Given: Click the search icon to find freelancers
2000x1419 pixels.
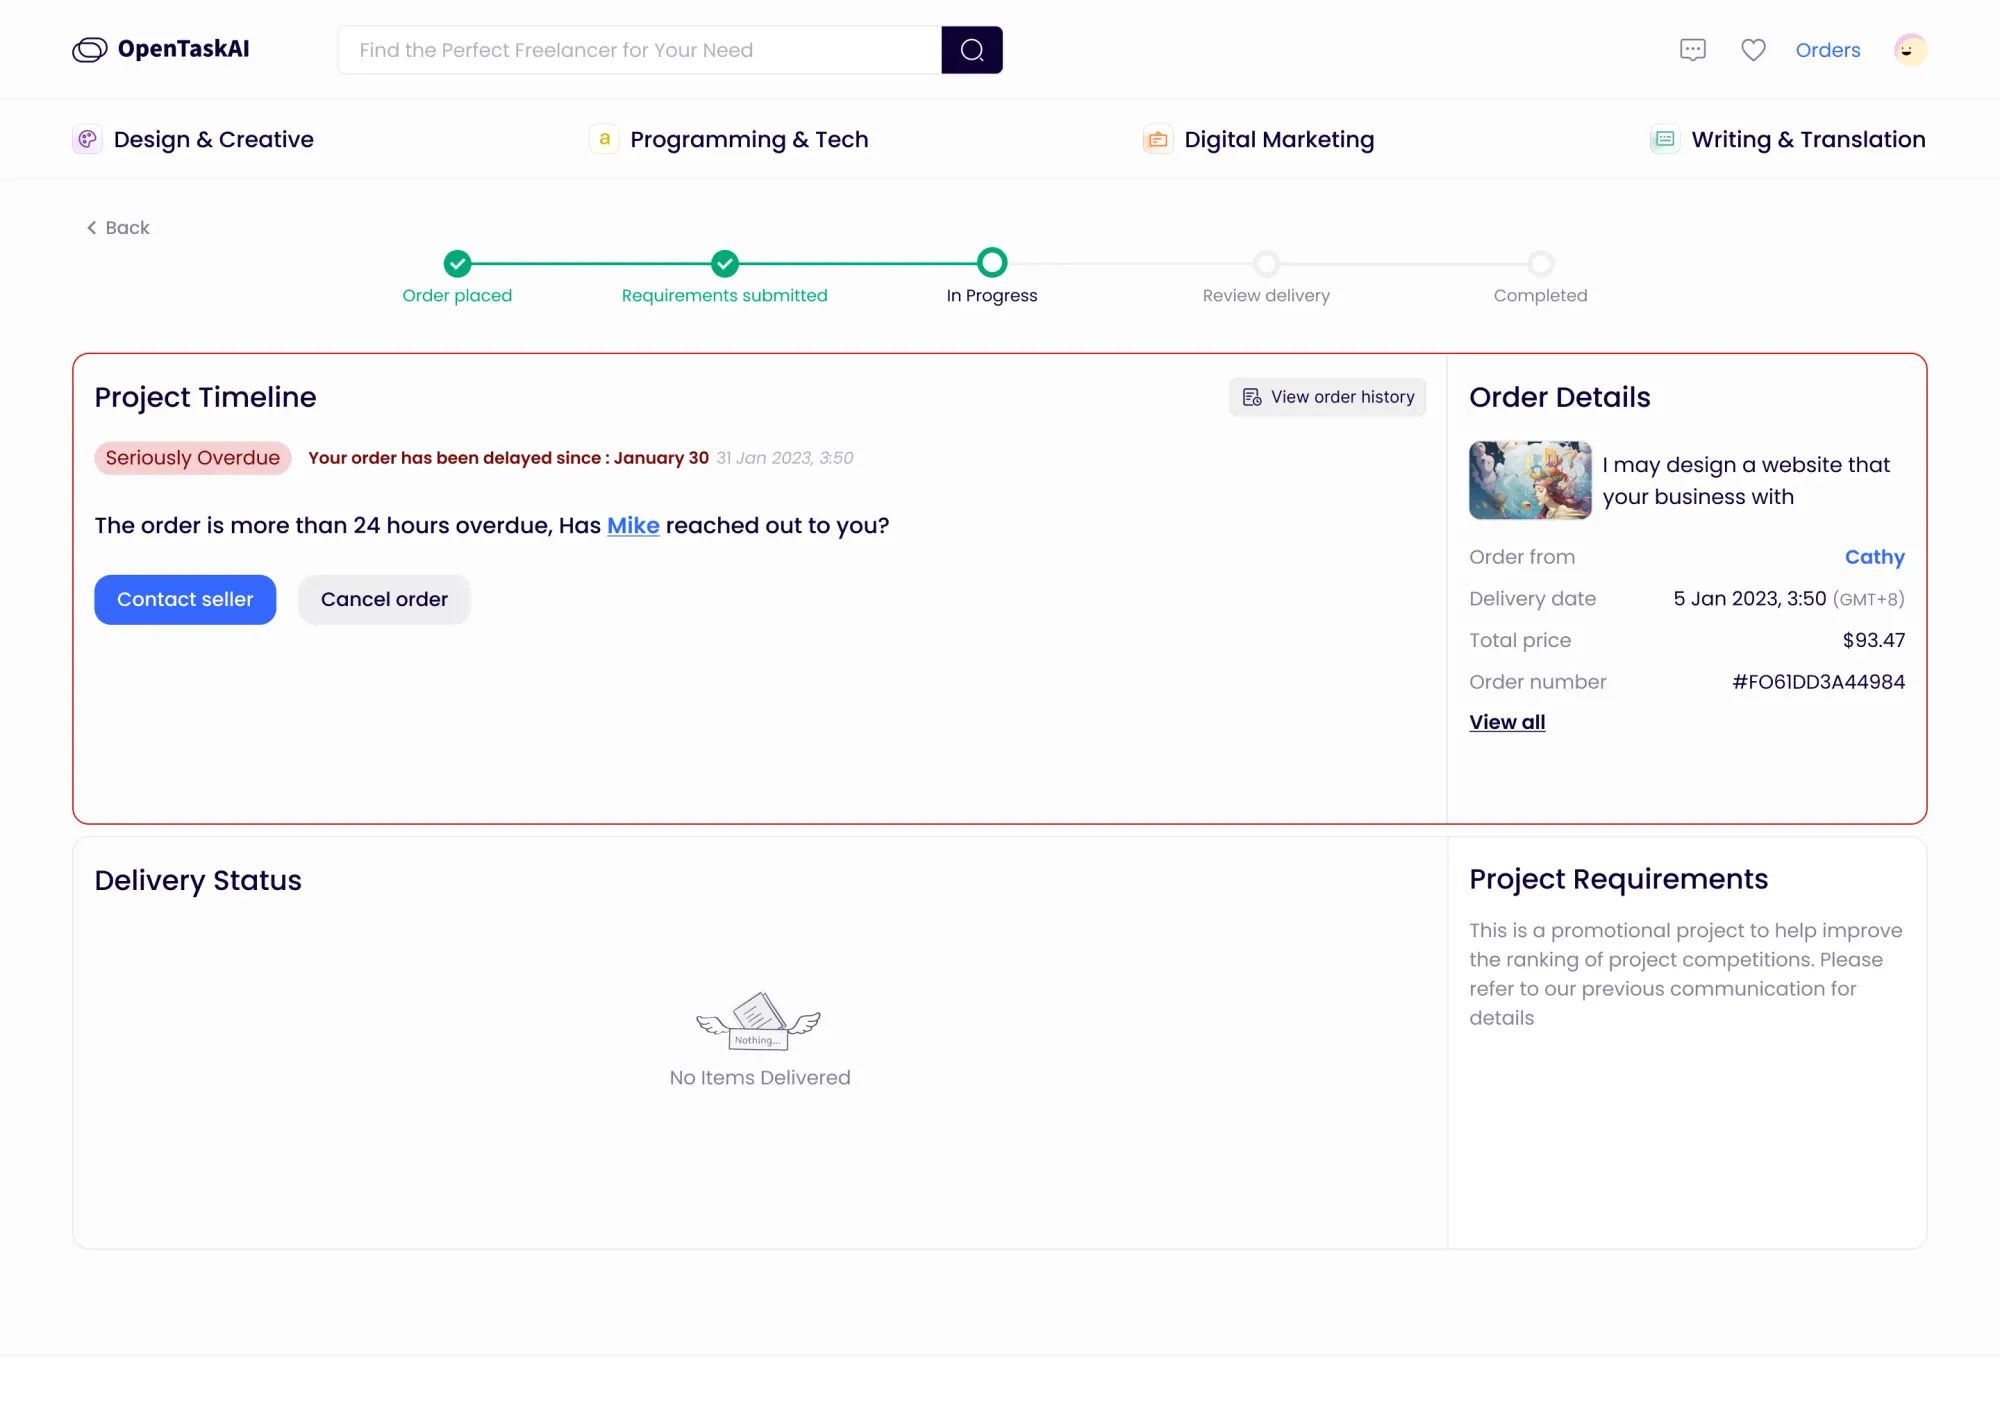Looking at the screenshot, I should coord(972,49).
